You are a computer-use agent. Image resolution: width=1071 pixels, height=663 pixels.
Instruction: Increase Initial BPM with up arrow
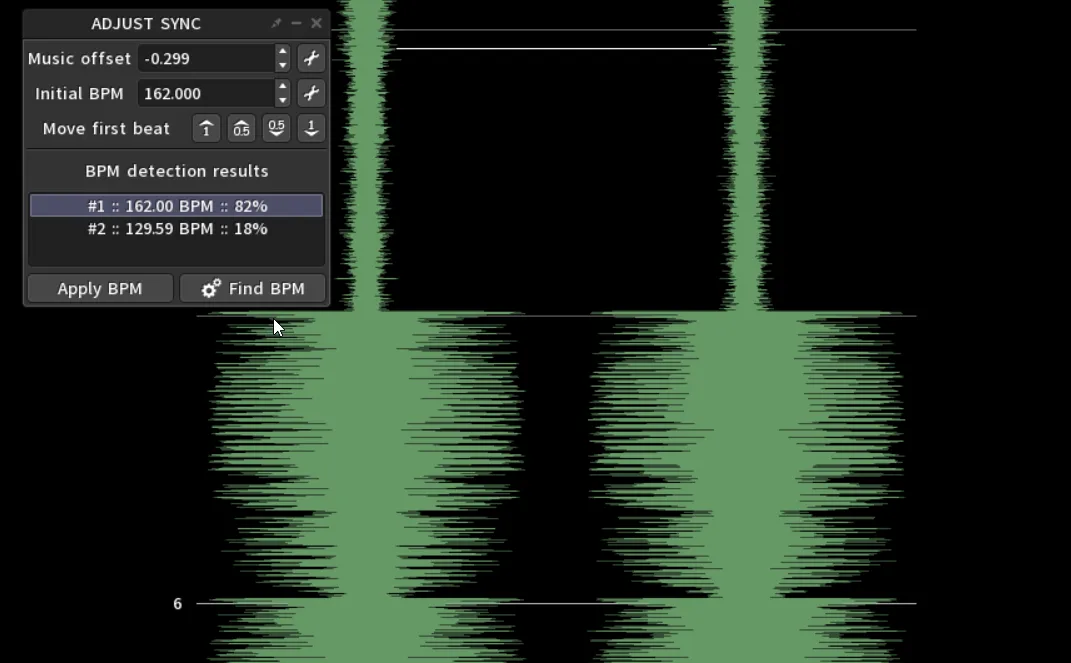click(x=283, y=87)
